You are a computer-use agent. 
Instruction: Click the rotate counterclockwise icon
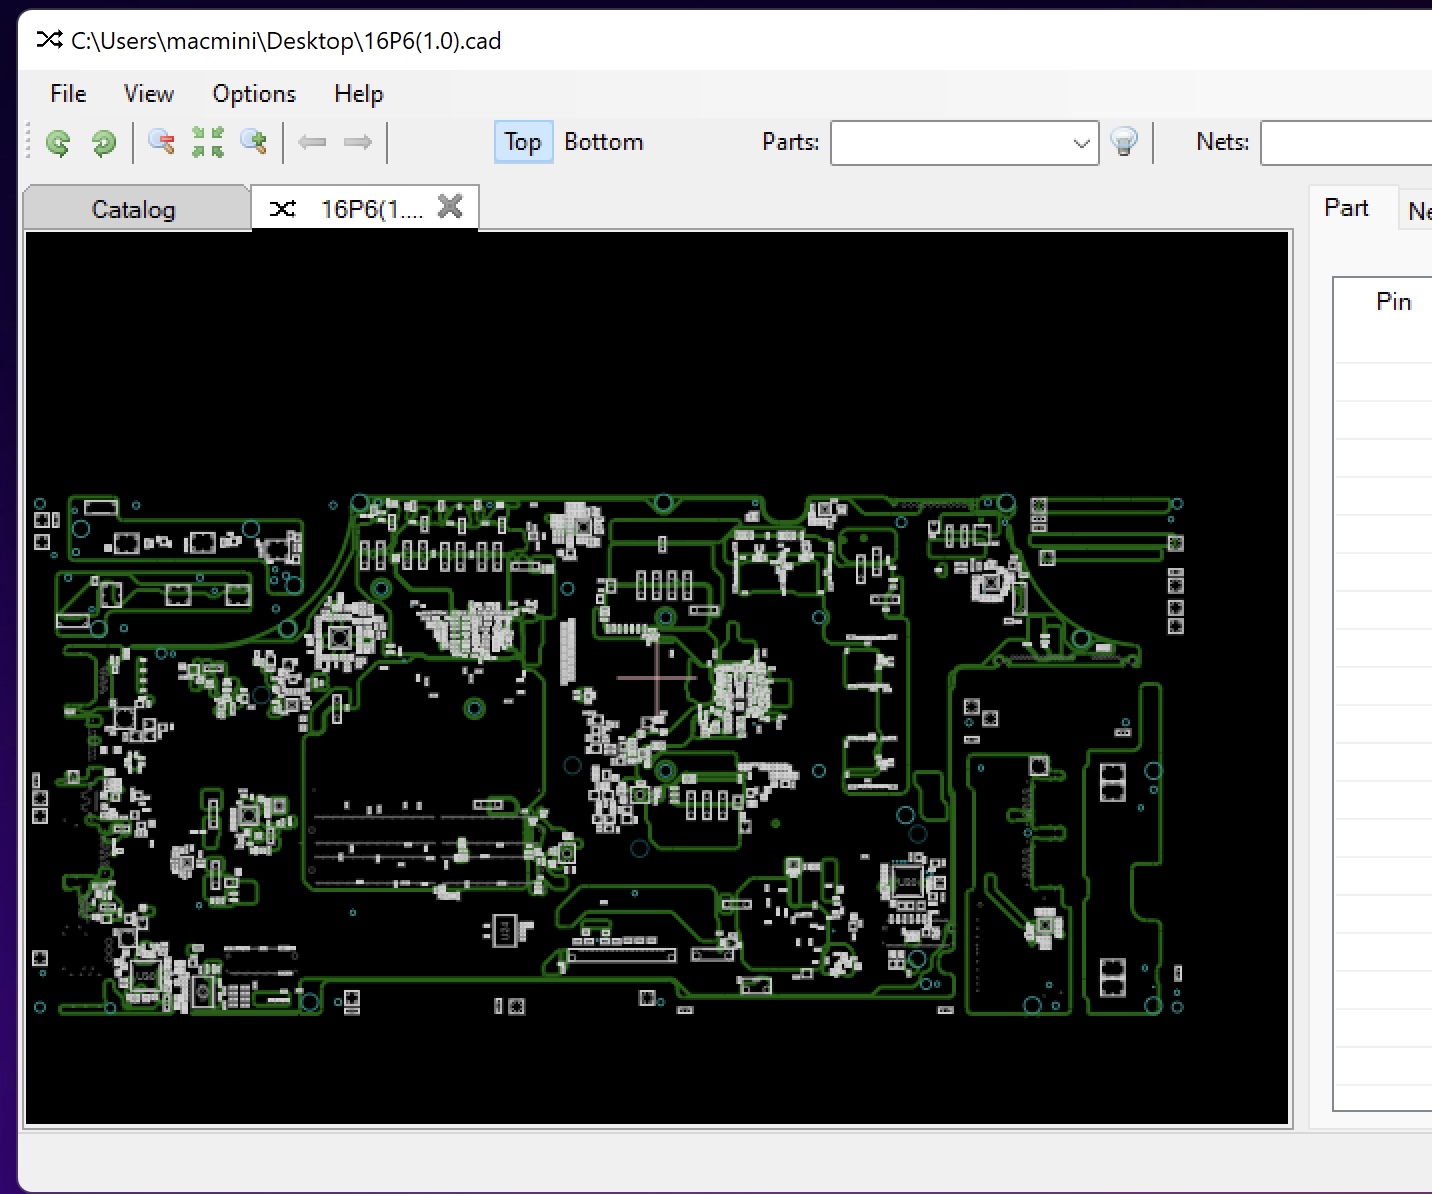coord(58,143)
